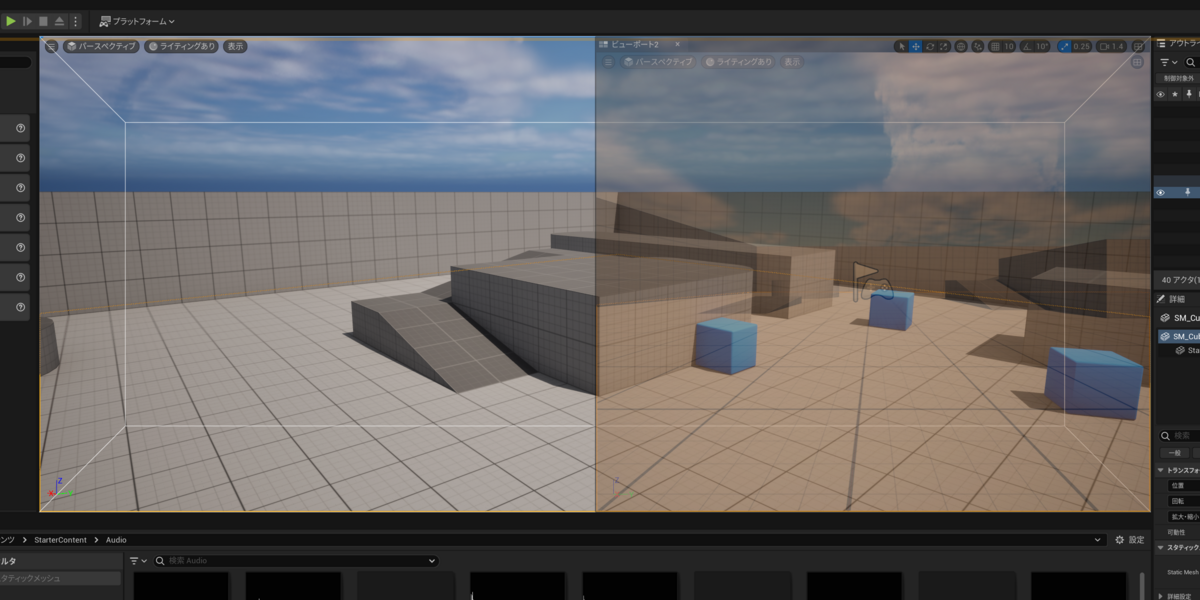1200x600 pixels.
Task: Click bottommost help question mark in left panel
Action: click(x=20, y=306)
